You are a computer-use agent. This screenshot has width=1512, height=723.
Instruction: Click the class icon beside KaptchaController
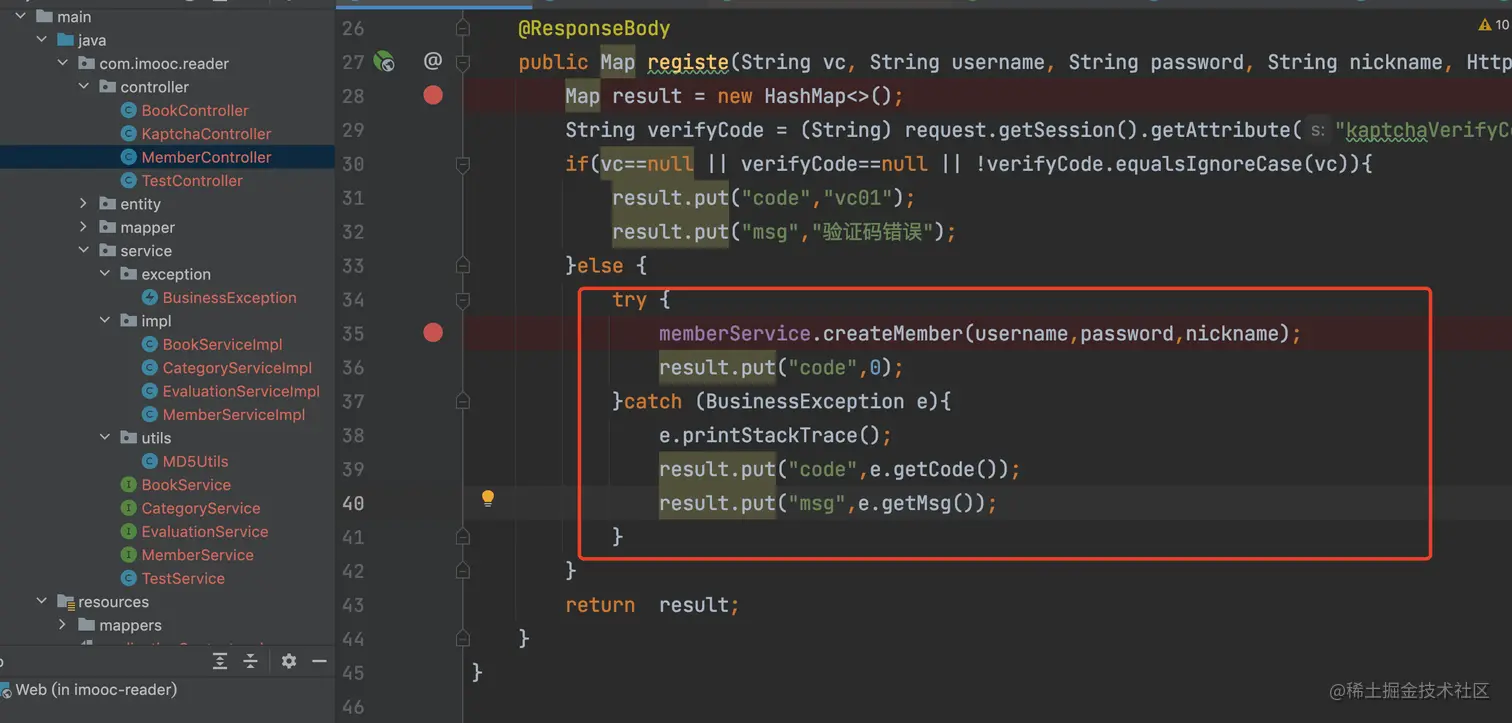(x=128, y=133)
